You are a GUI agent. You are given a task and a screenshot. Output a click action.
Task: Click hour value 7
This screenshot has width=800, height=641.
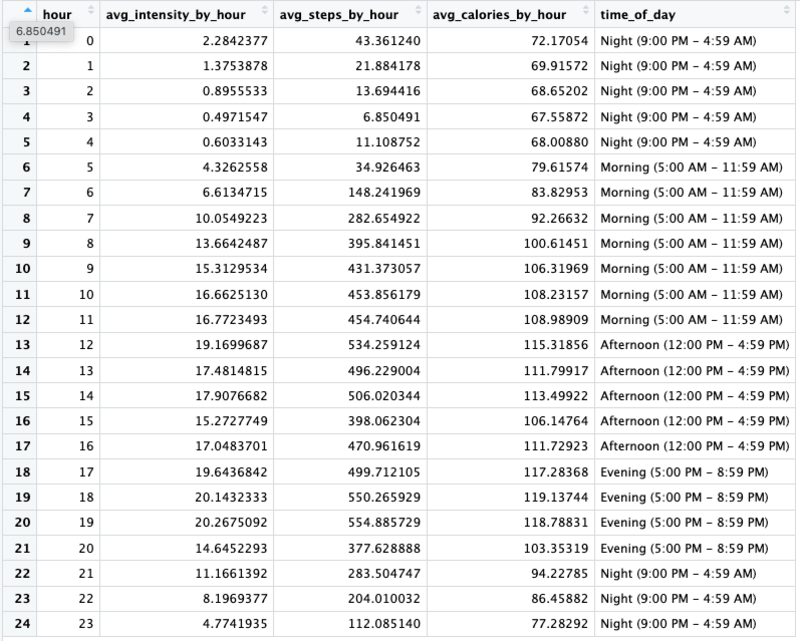pos(90,218)
